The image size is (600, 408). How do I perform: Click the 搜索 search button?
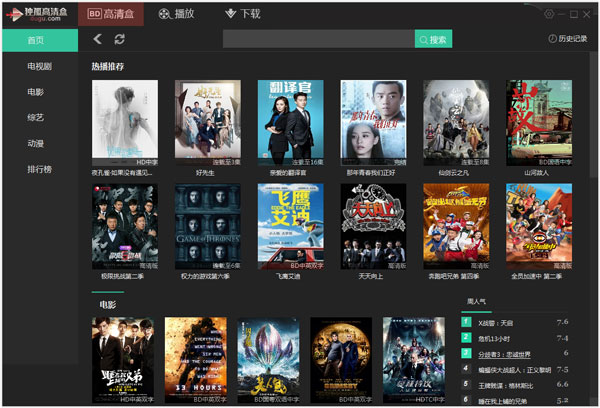tap(433, 39)
